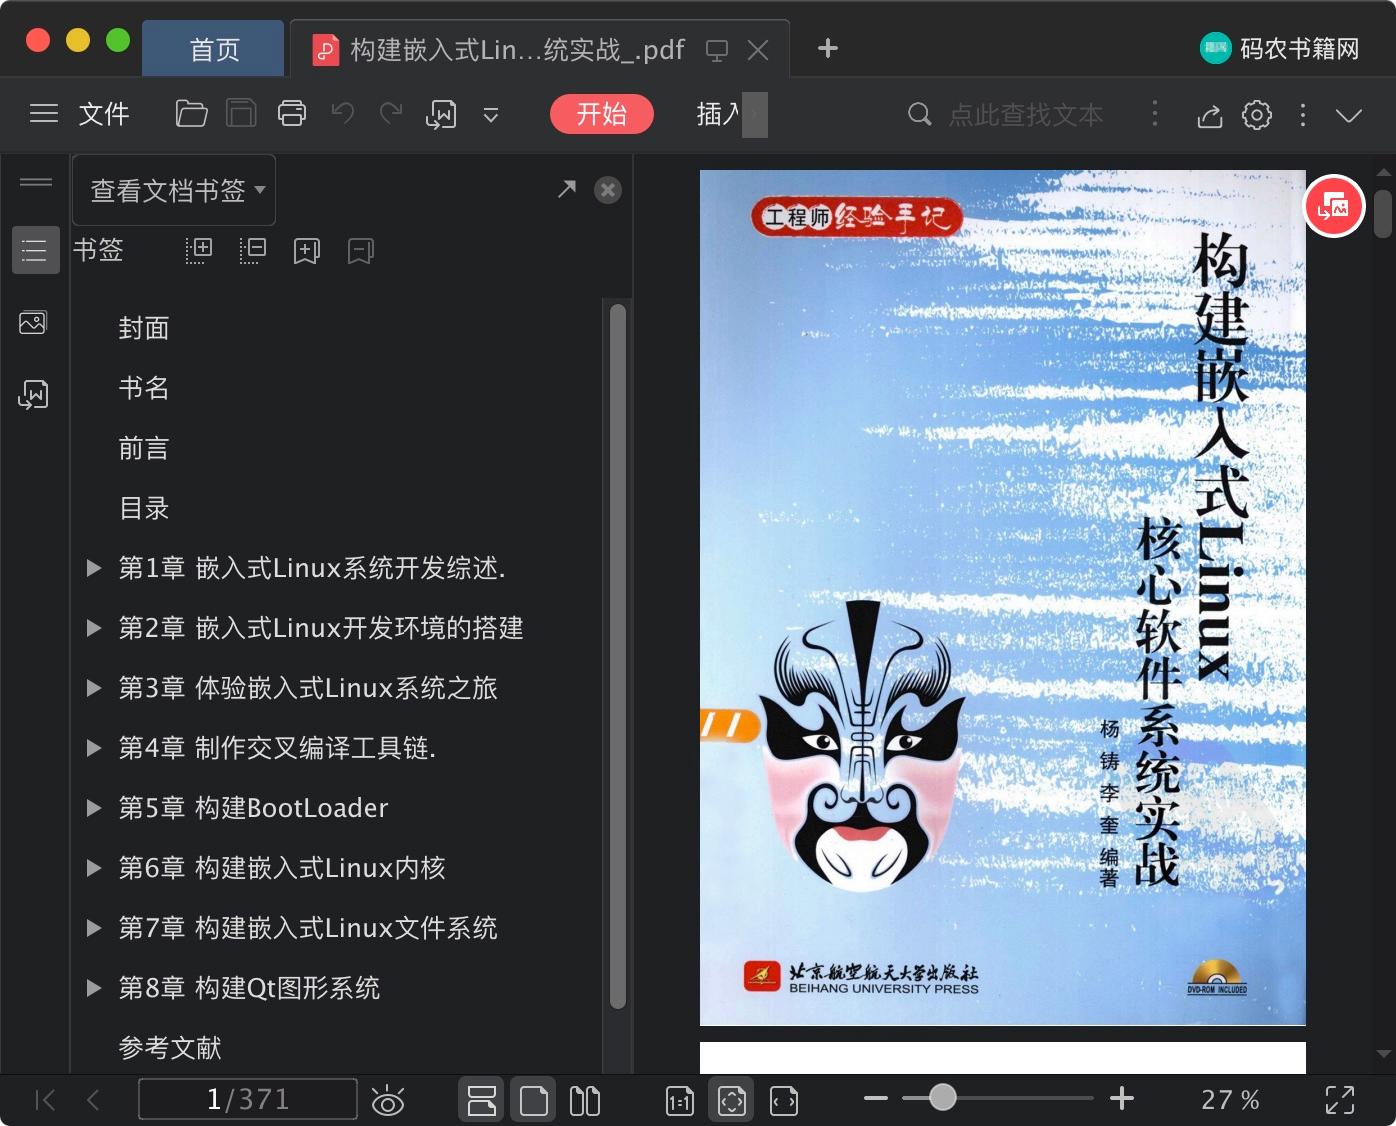
Task: Toggle fit width zoom
Action: 784,1101
